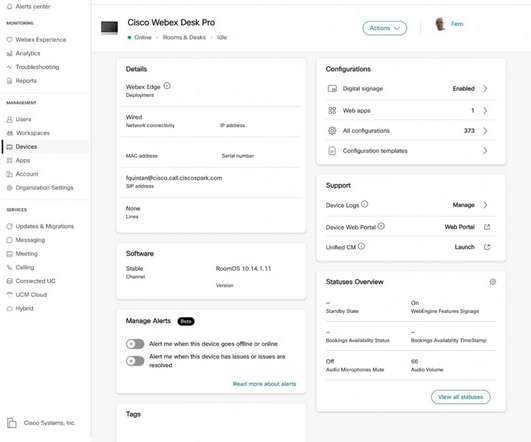Click the Updates & Migrations icon
Screen dimensions: 531x442
click(9, 226)
